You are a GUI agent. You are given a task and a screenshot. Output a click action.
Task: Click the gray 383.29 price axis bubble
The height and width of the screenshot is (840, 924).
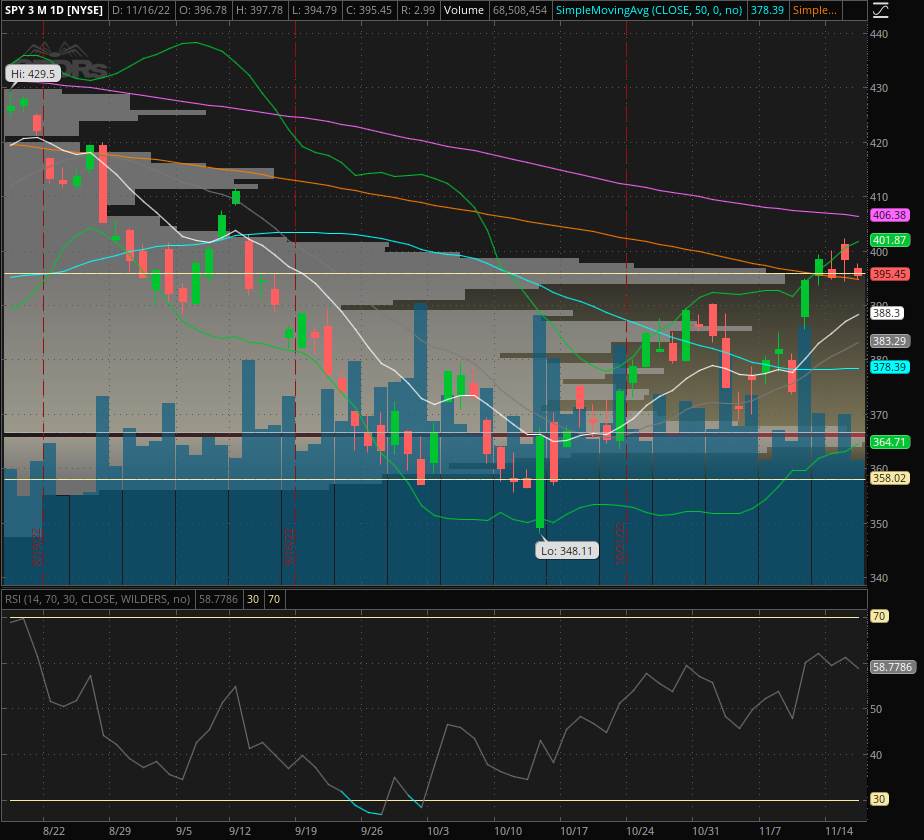click(889, 341)
